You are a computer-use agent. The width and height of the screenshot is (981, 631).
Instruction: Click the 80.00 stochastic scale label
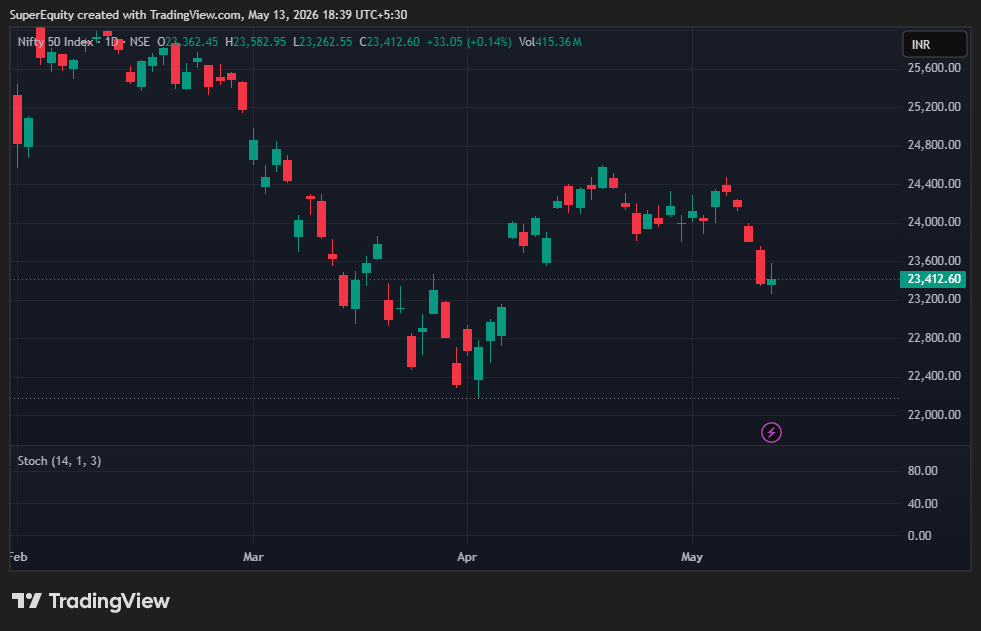922,470
